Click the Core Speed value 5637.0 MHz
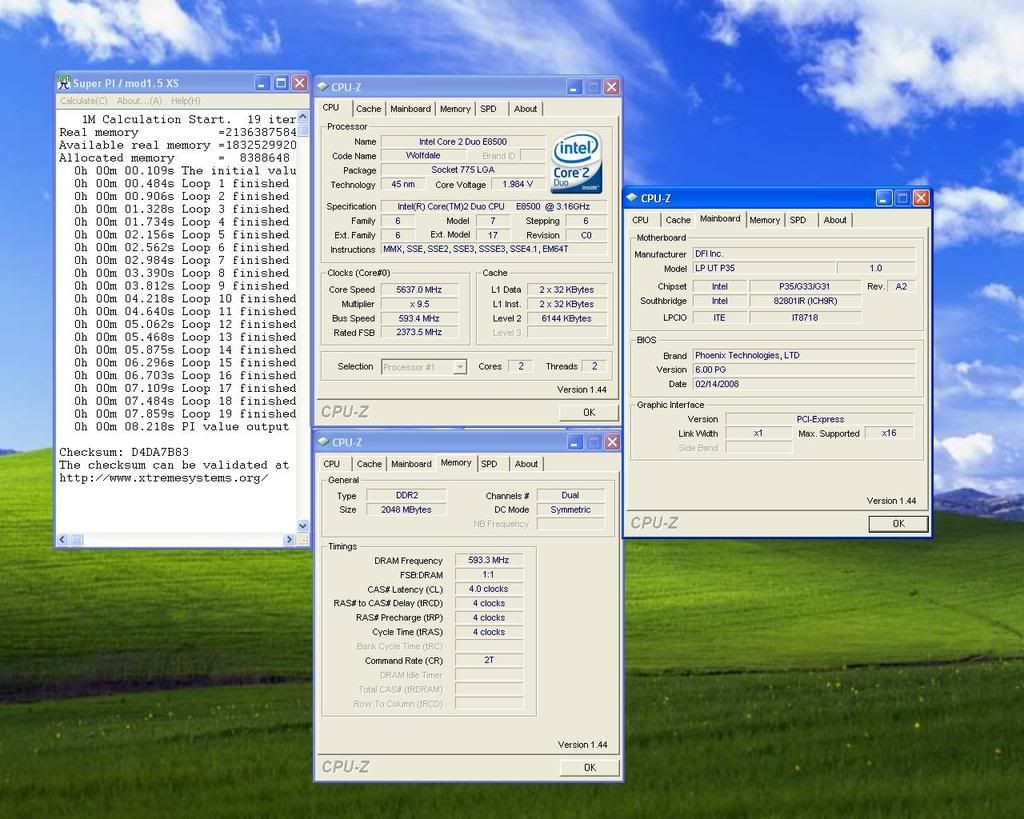This screenshot has width=1024, height=819. (419, 289)
